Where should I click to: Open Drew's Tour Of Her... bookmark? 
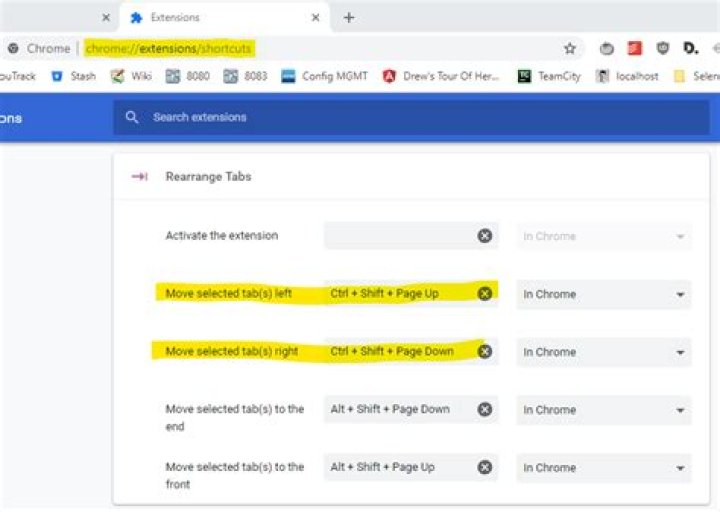click(441, 76)
